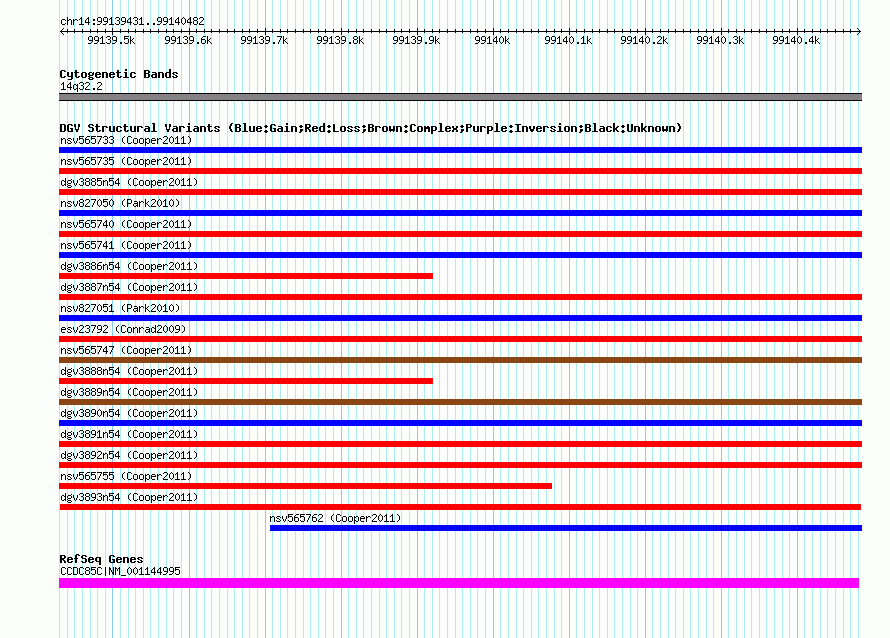Open variant nsv565741 (Cooper2011) label

pos(126,245)
